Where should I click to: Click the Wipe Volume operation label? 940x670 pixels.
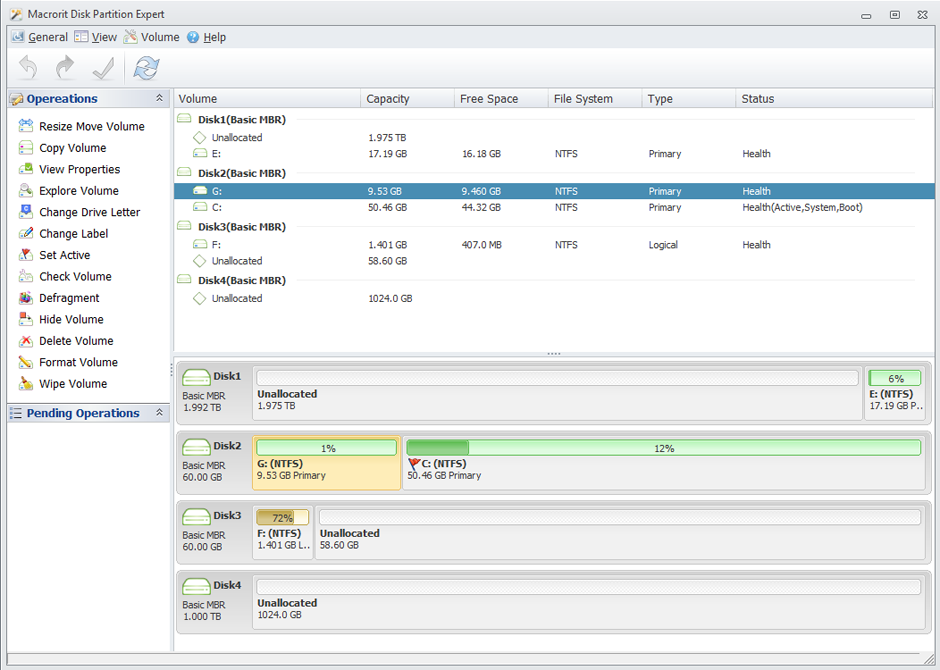click(73, 384)
